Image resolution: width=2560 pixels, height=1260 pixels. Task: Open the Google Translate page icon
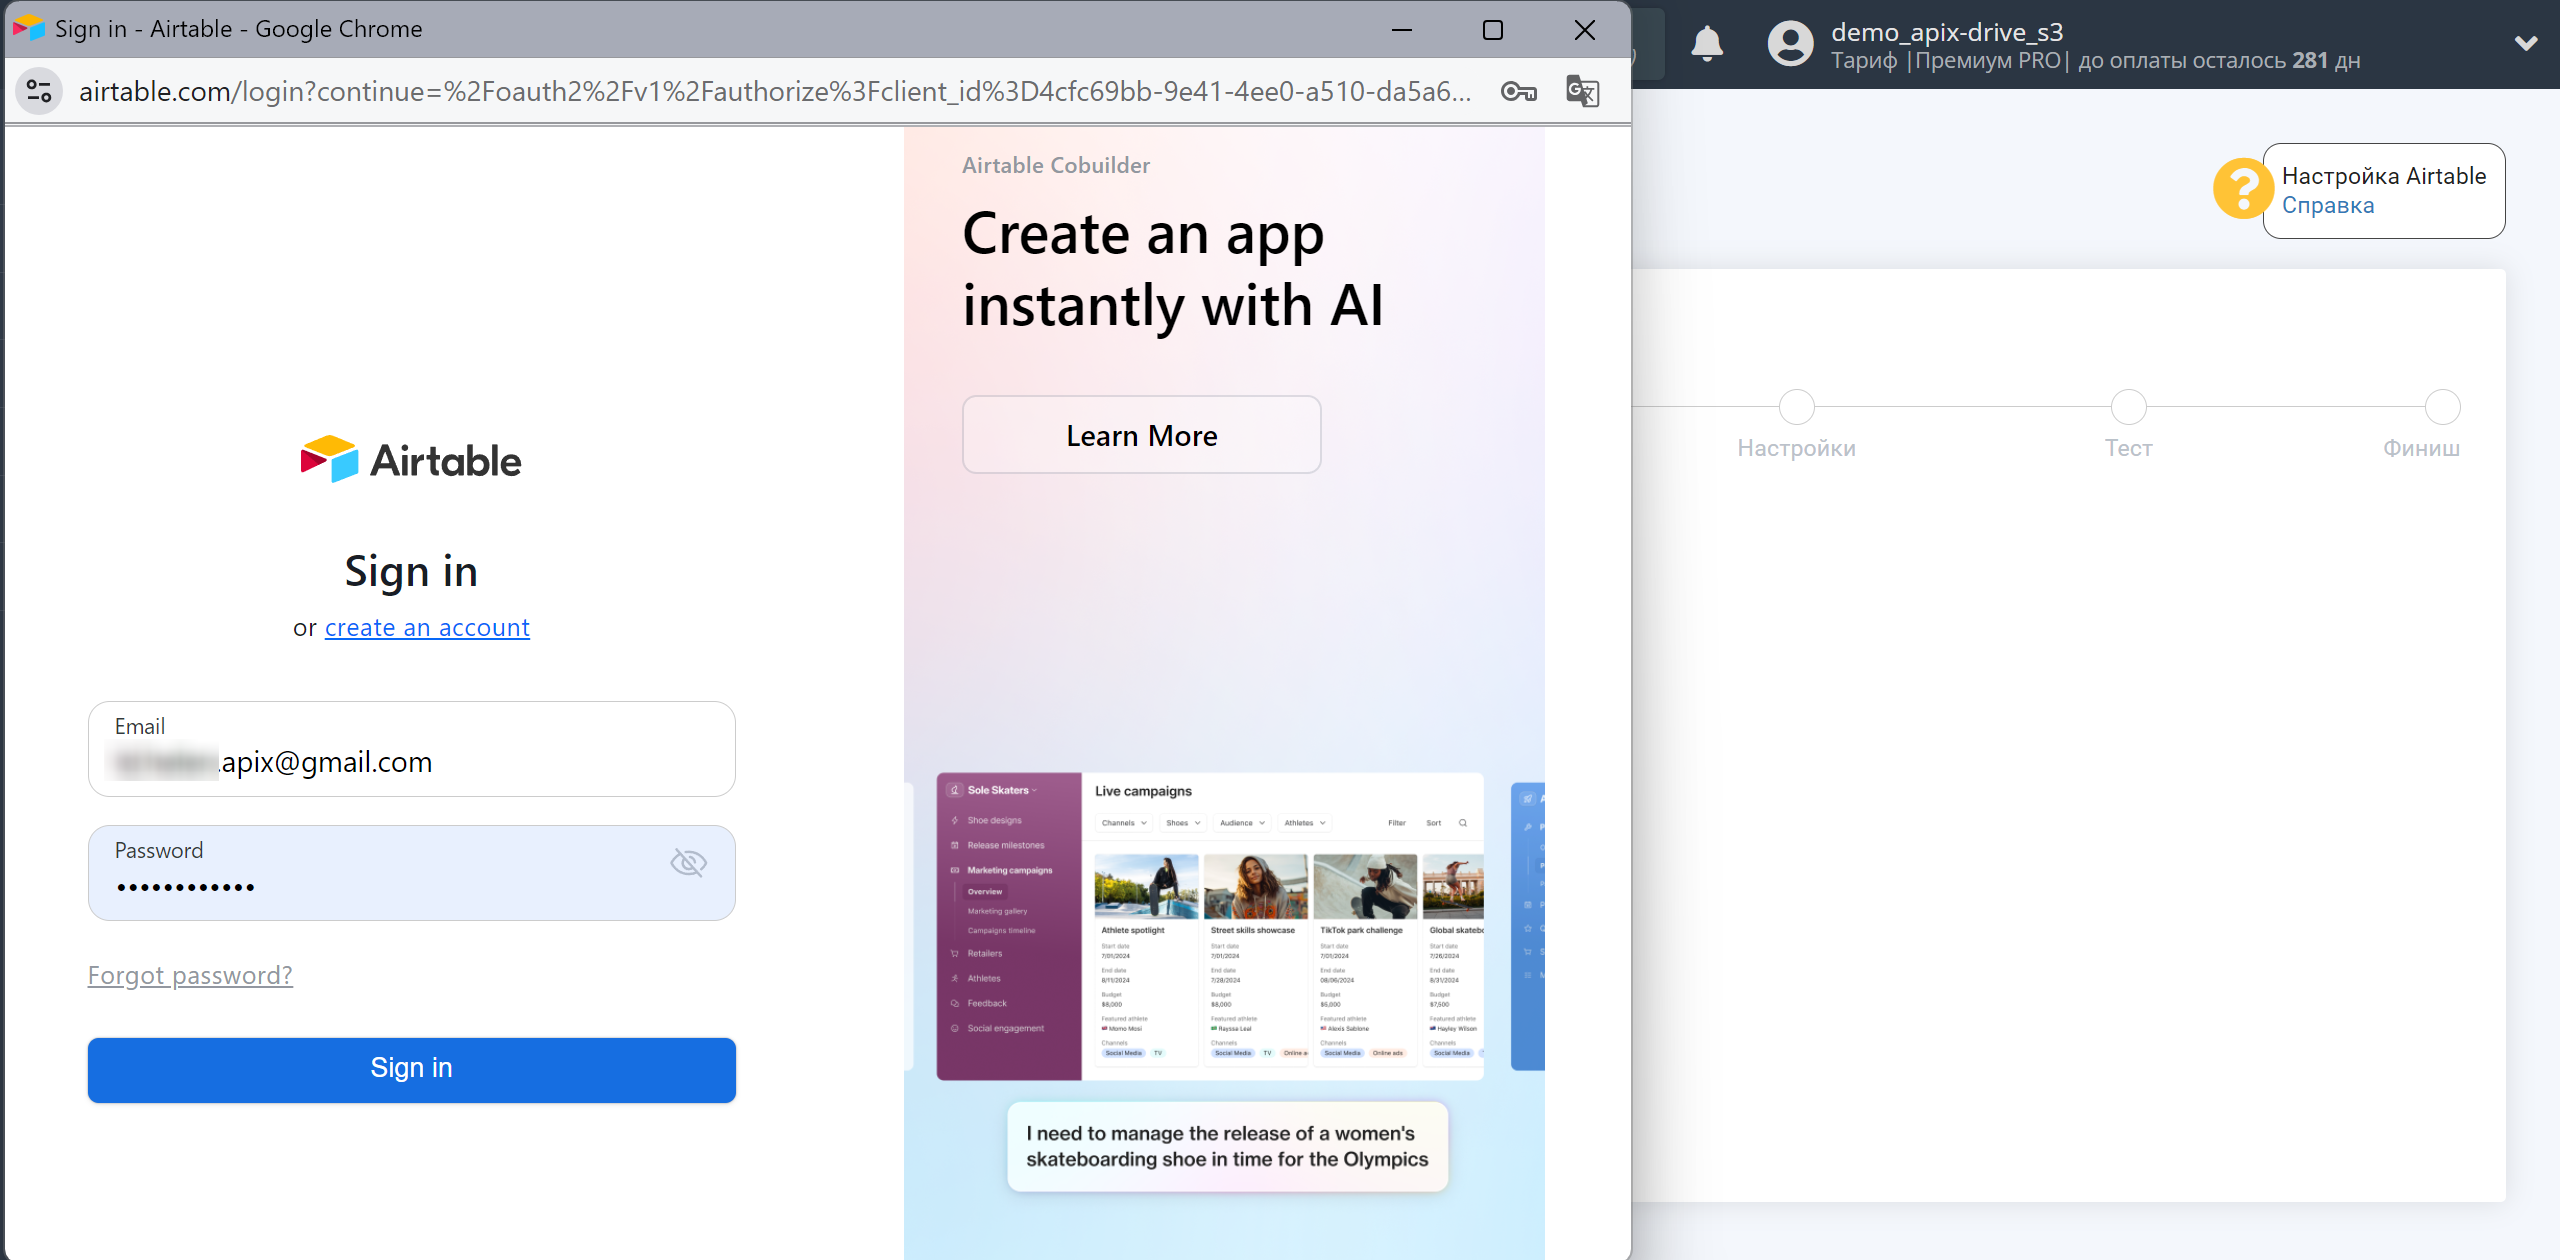1583,92
